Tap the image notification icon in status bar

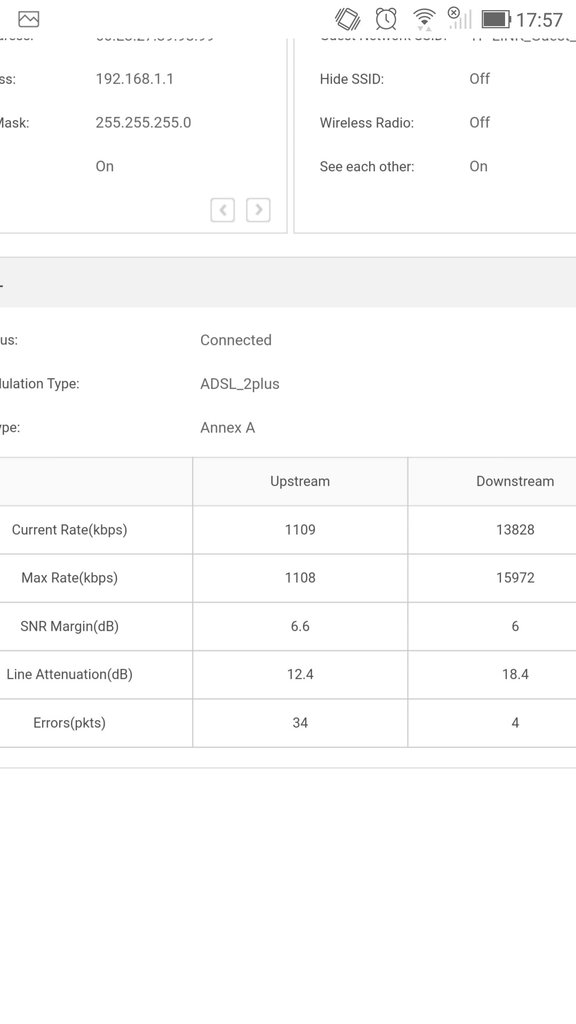pyautogui.click(x=29, y=19)
